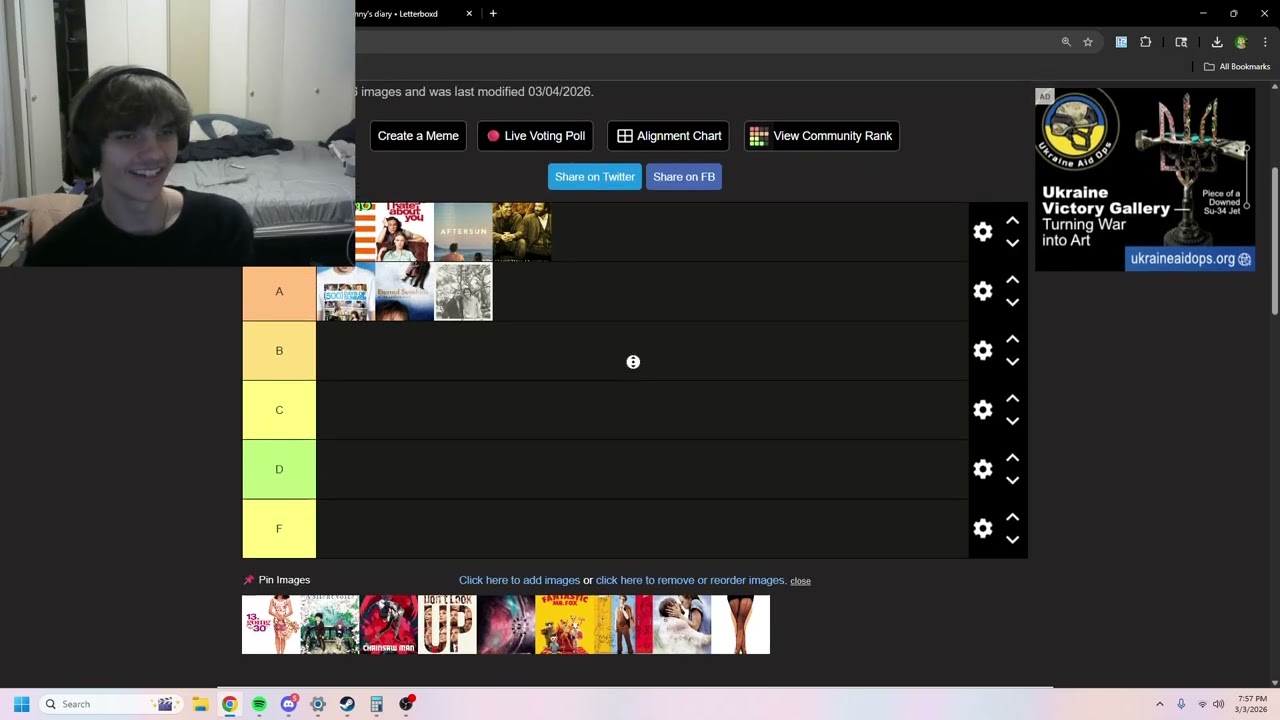
Task: Pick the Interstellar space poster thumbnail
Action: 506,625
